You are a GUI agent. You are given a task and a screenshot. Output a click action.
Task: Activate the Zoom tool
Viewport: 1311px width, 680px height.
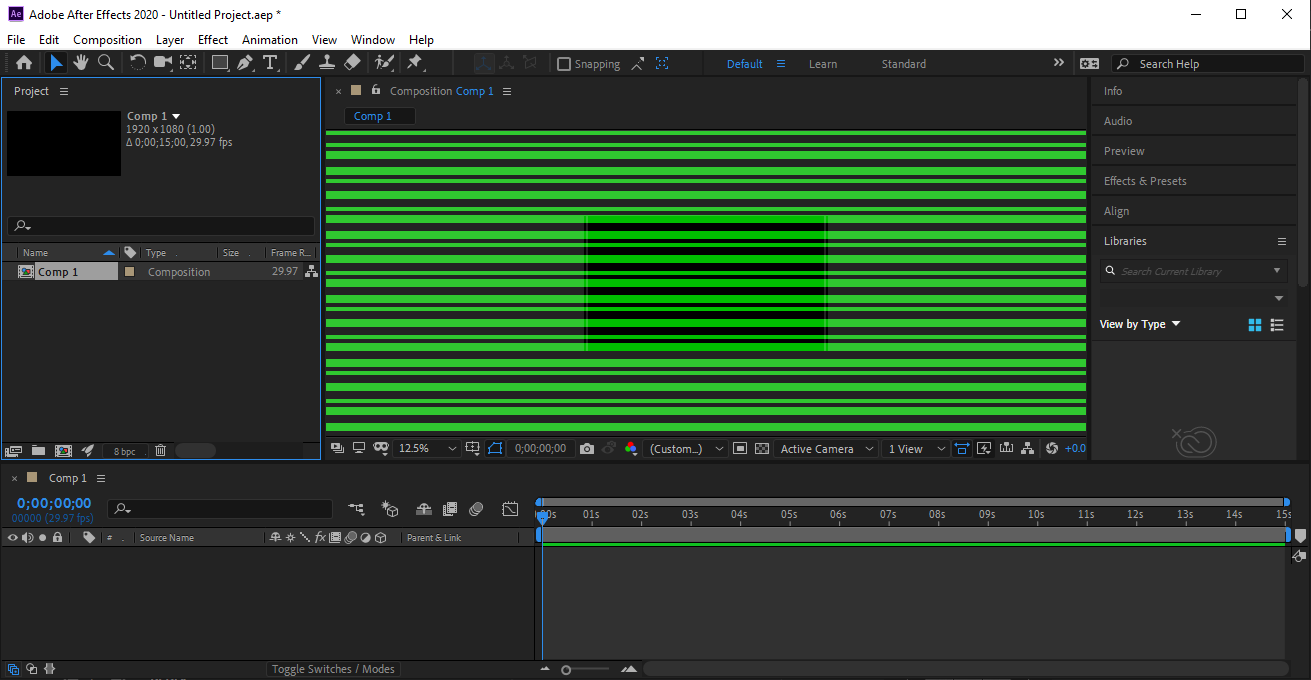[106, 62]
